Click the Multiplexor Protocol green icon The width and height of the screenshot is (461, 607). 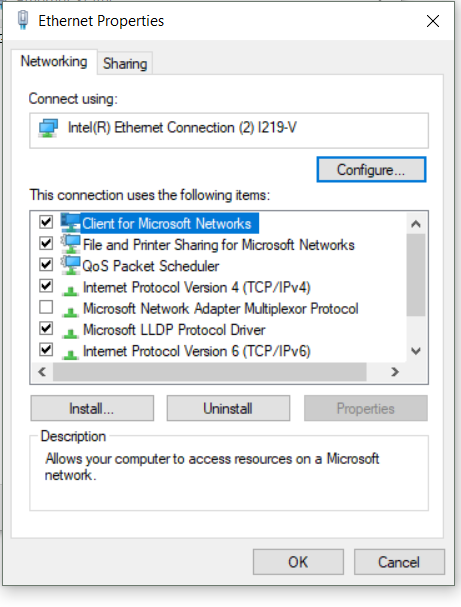point(70,311)
